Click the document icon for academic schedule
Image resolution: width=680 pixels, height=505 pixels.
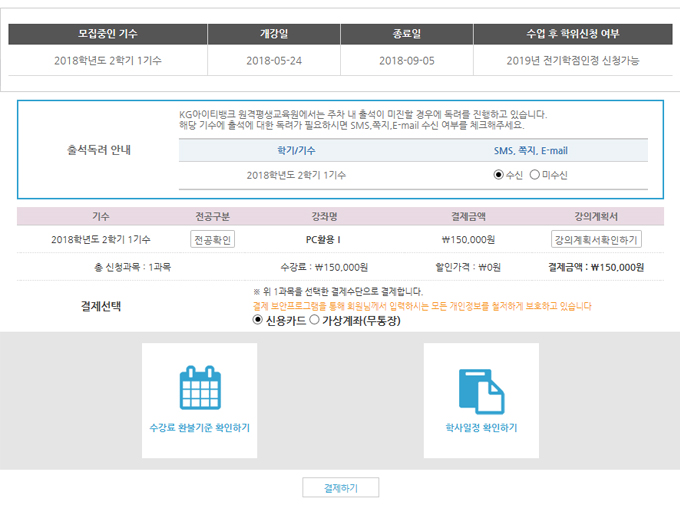481,389
